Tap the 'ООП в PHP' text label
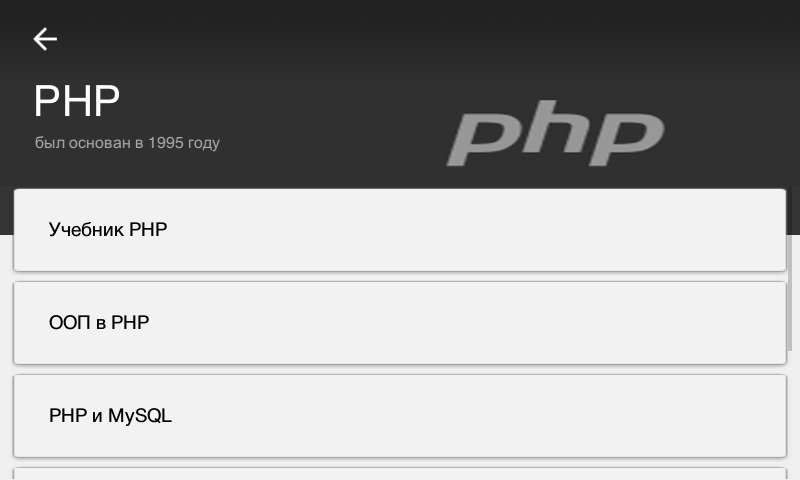 coord(99,323)
